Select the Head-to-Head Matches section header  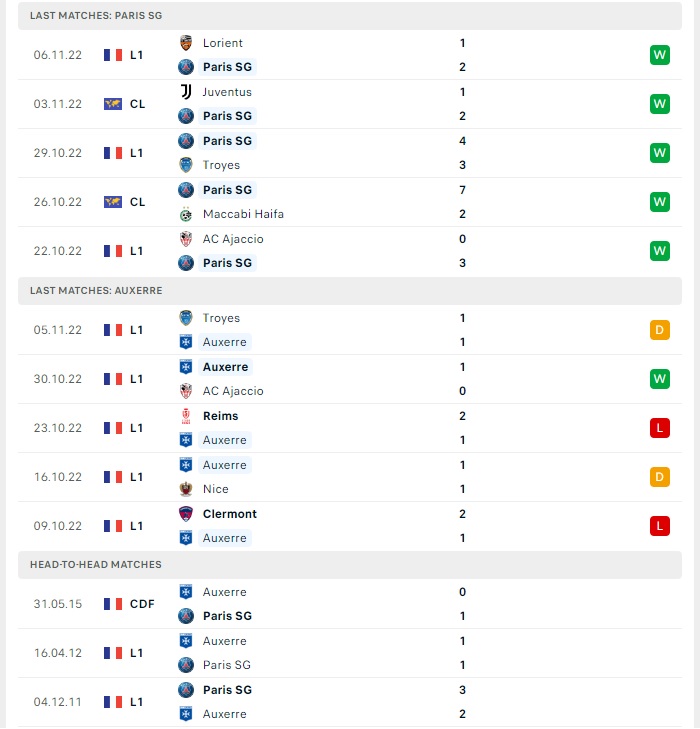[x=350, y=564]
